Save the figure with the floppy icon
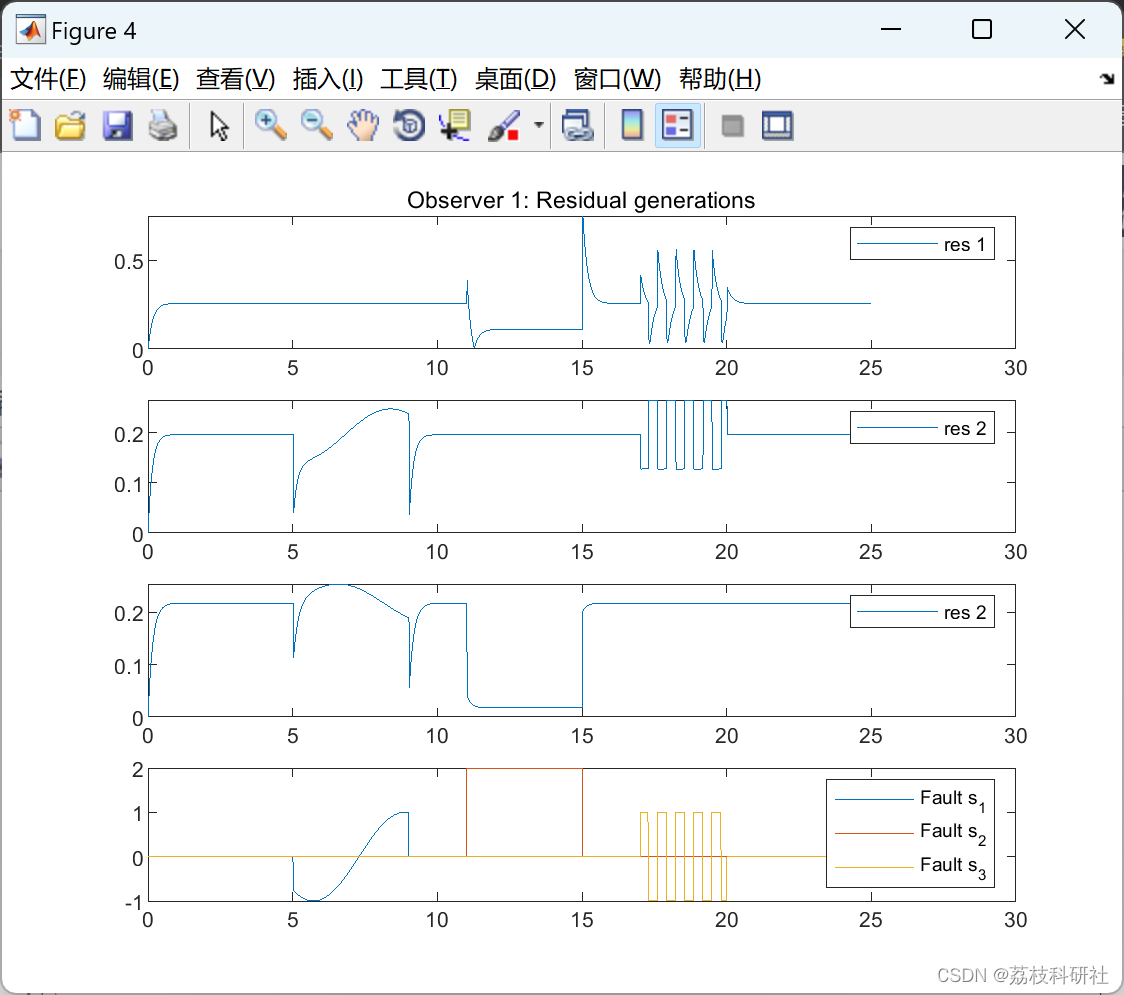This screenshot has height=995, width=1124. [x=117, y=125]
